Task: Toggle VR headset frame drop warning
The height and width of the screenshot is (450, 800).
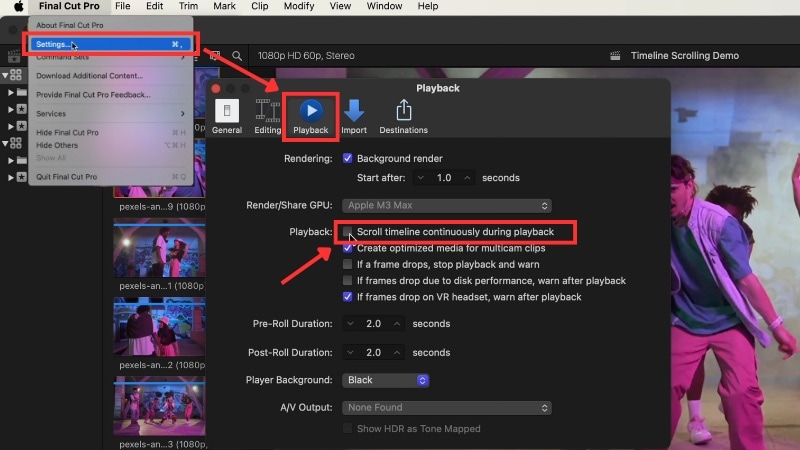Action: [x=347, y=297]
